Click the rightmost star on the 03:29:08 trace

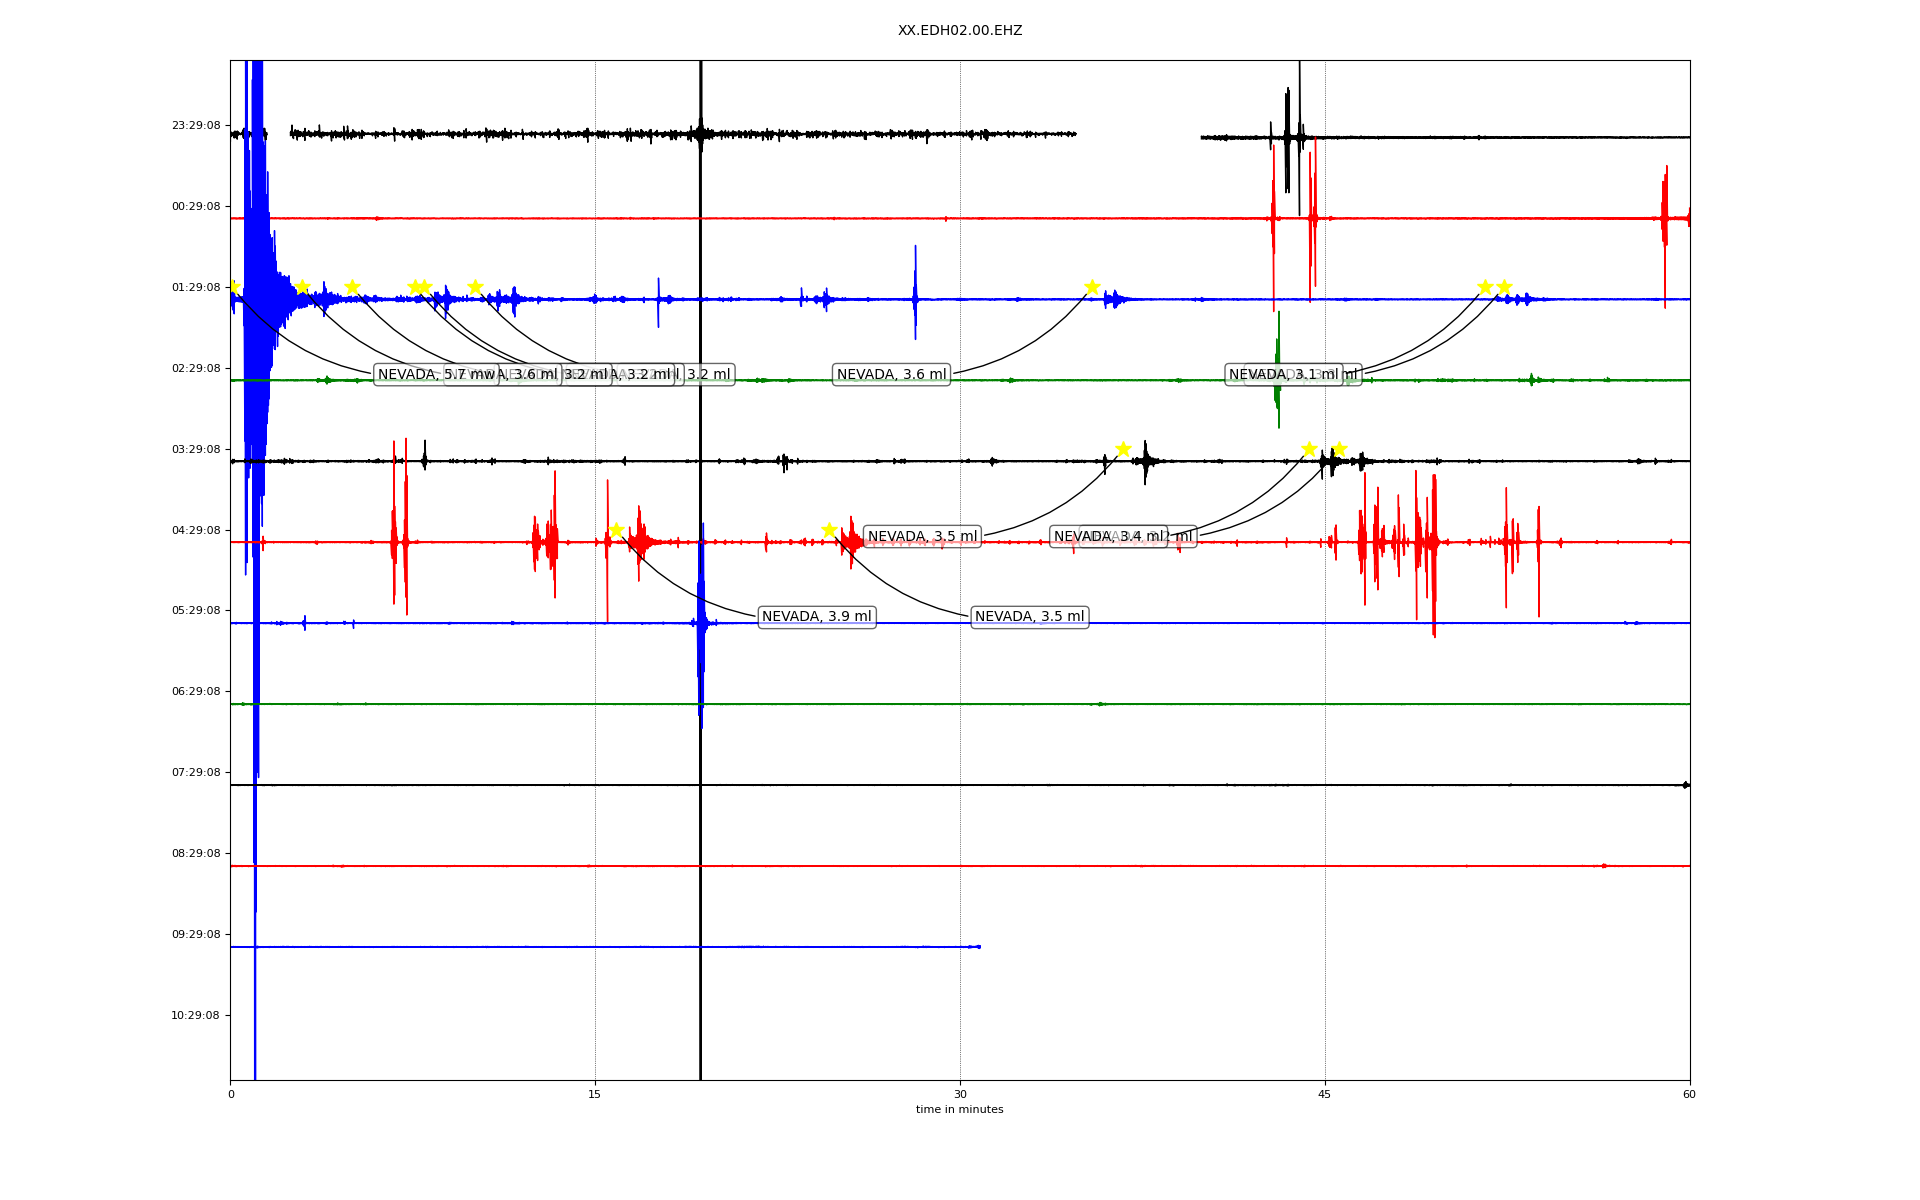1339,449
